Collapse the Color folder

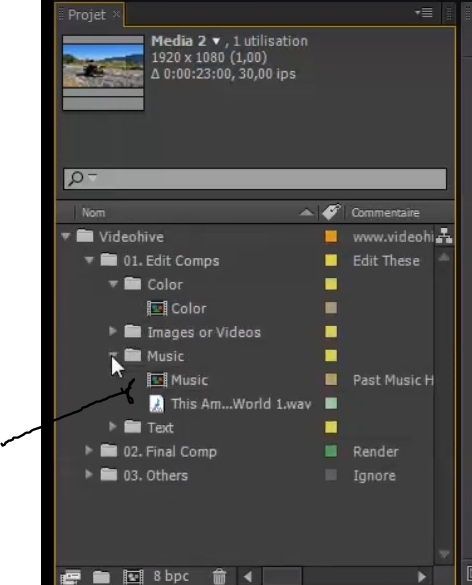tap(113, 284)
